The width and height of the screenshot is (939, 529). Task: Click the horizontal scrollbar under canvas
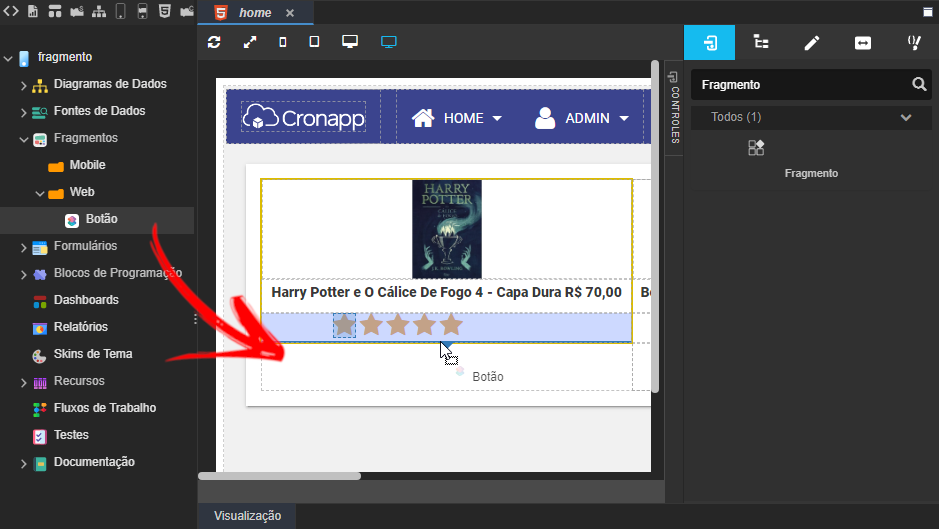pos(280,476)
